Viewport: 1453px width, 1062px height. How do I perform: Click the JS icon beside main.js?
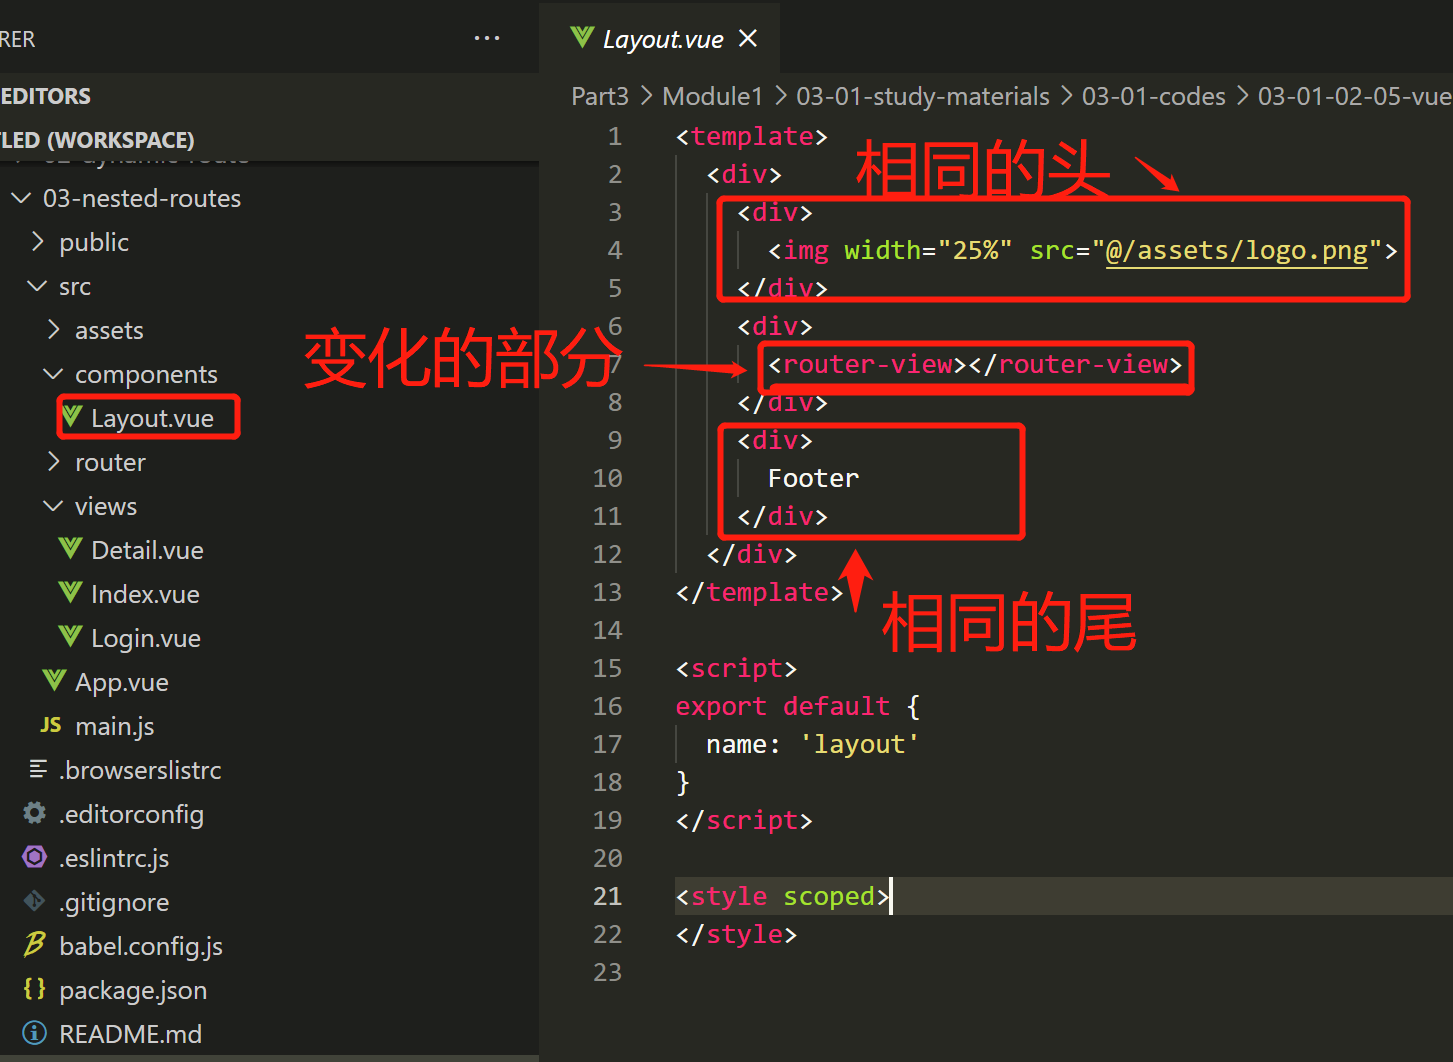point(51,725)
